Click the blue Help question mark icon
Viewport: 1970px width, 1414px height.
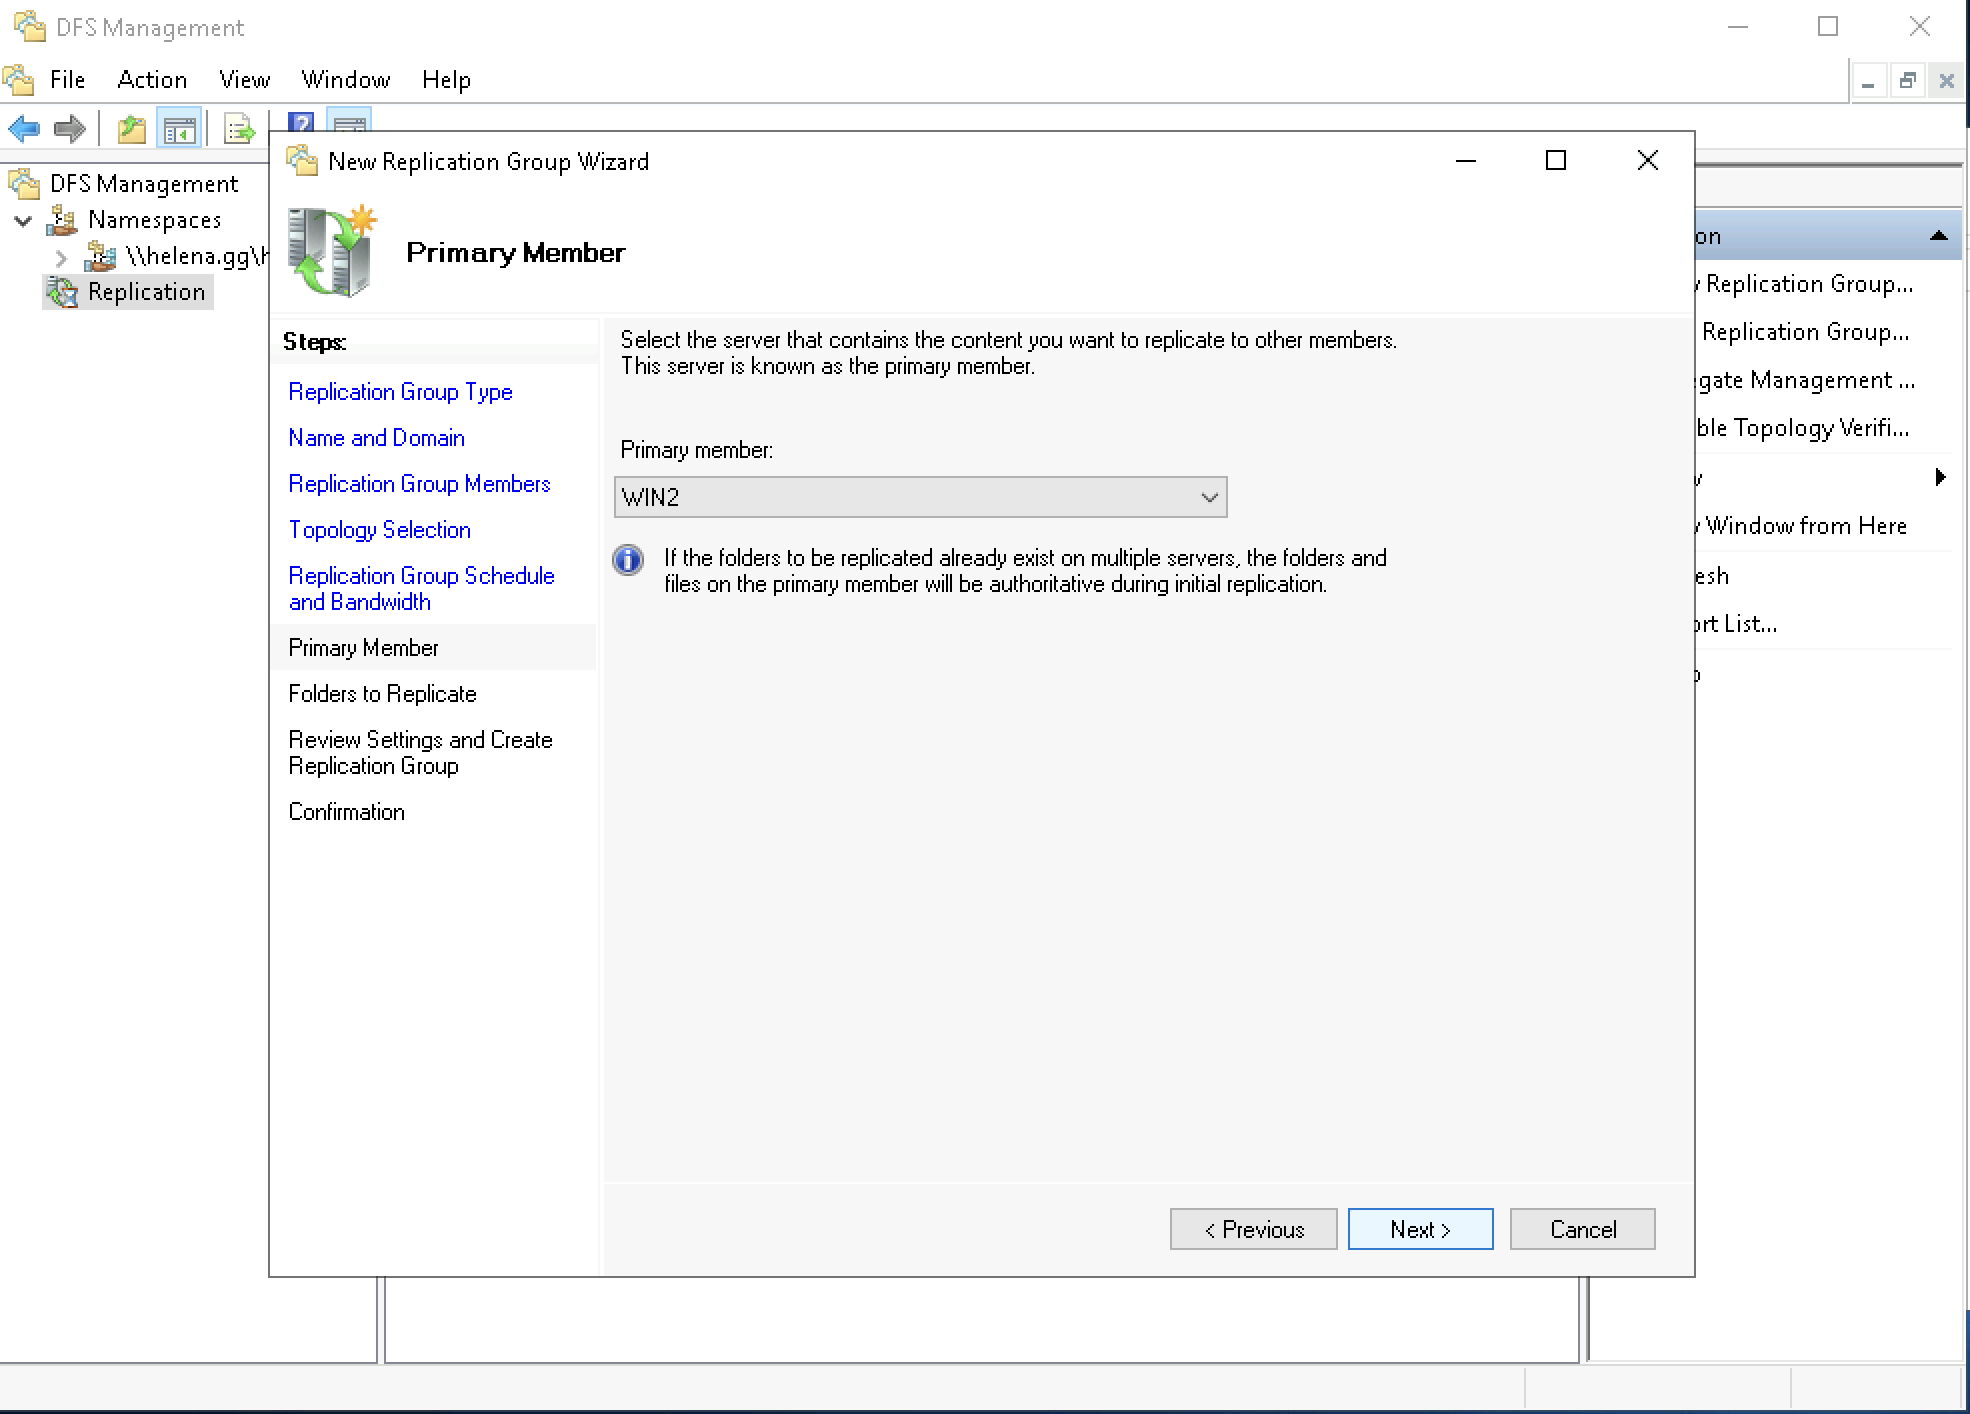[x=300, y=122]
